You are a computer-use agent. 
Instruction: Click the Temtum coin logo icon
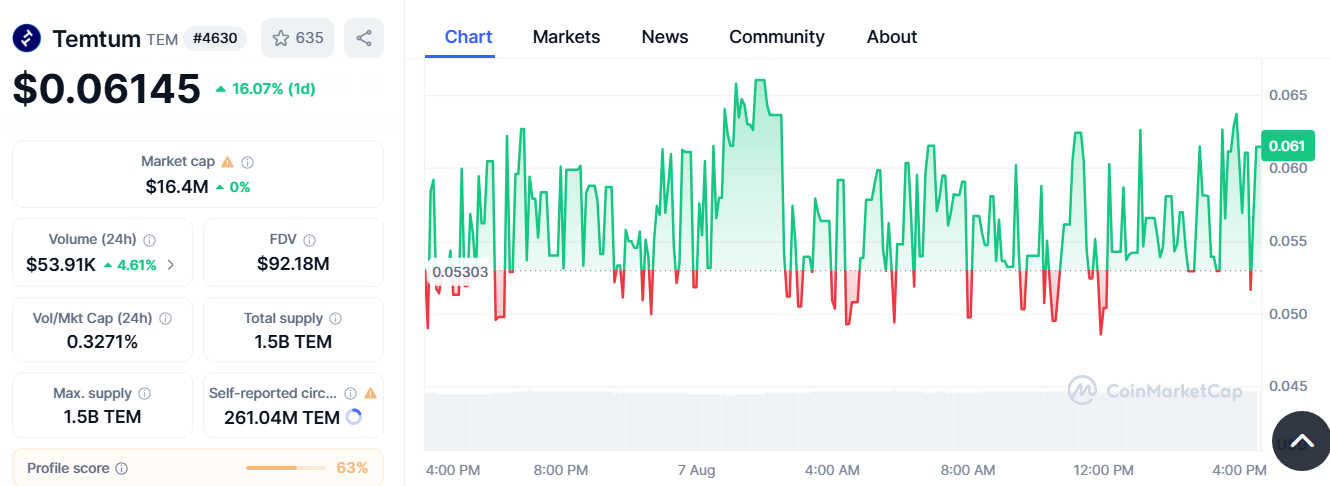(27, 38)
